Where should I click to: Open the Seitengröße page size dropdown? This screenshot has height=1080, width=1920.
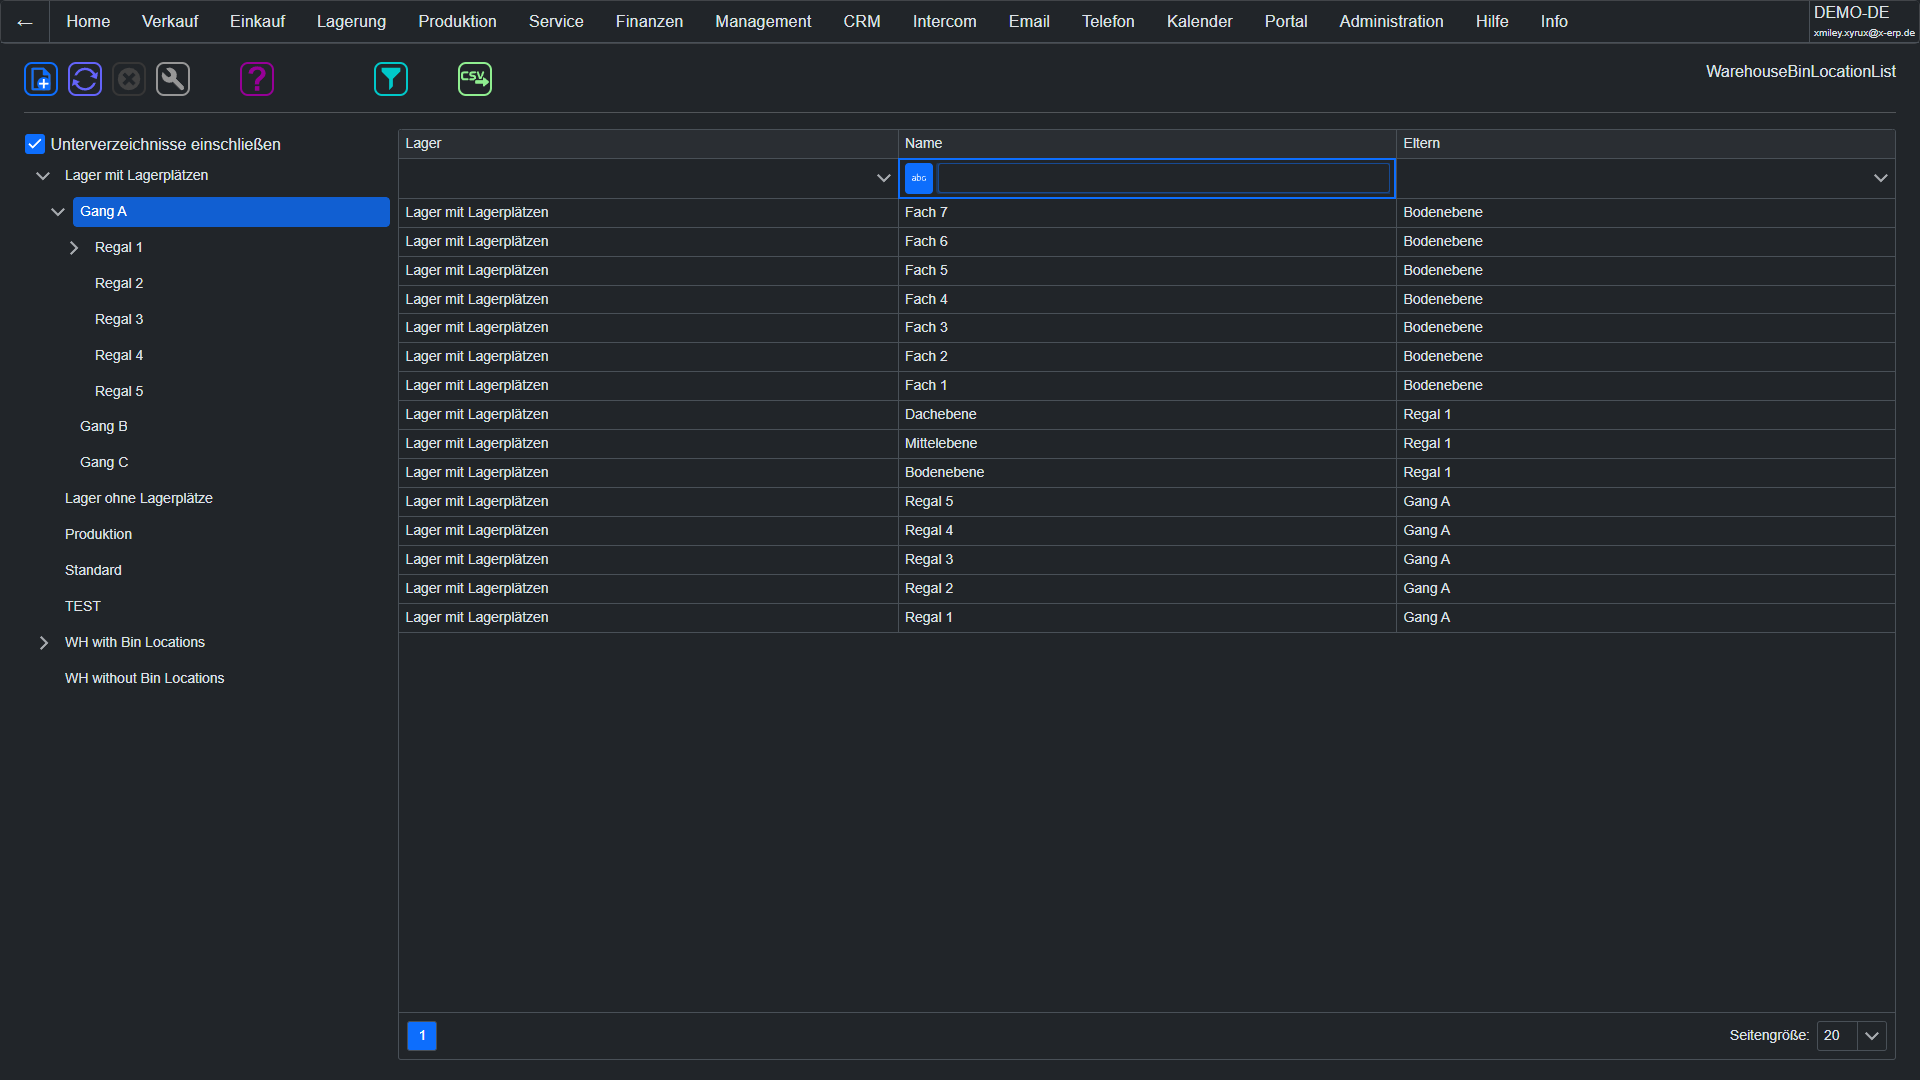tap(1871, 1036)
